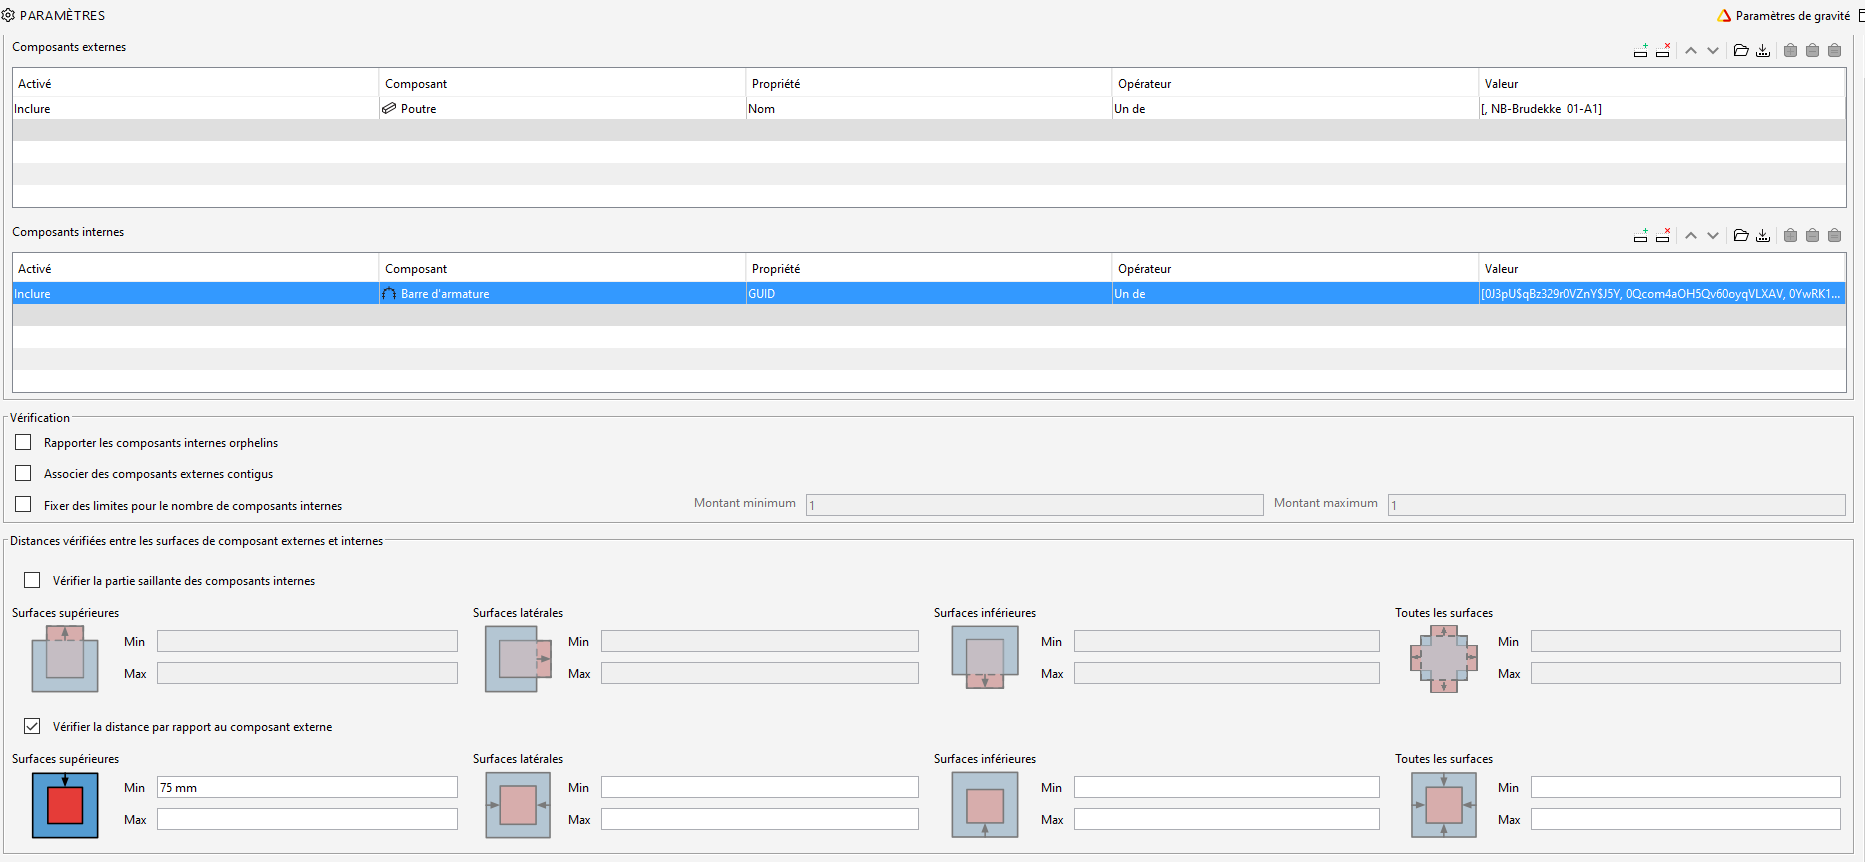Image resolution: width=1865 pixels, height=862 pixels.
Task: Click external-distance Surfaces supérieures Max field
Action: pos(307,819)
